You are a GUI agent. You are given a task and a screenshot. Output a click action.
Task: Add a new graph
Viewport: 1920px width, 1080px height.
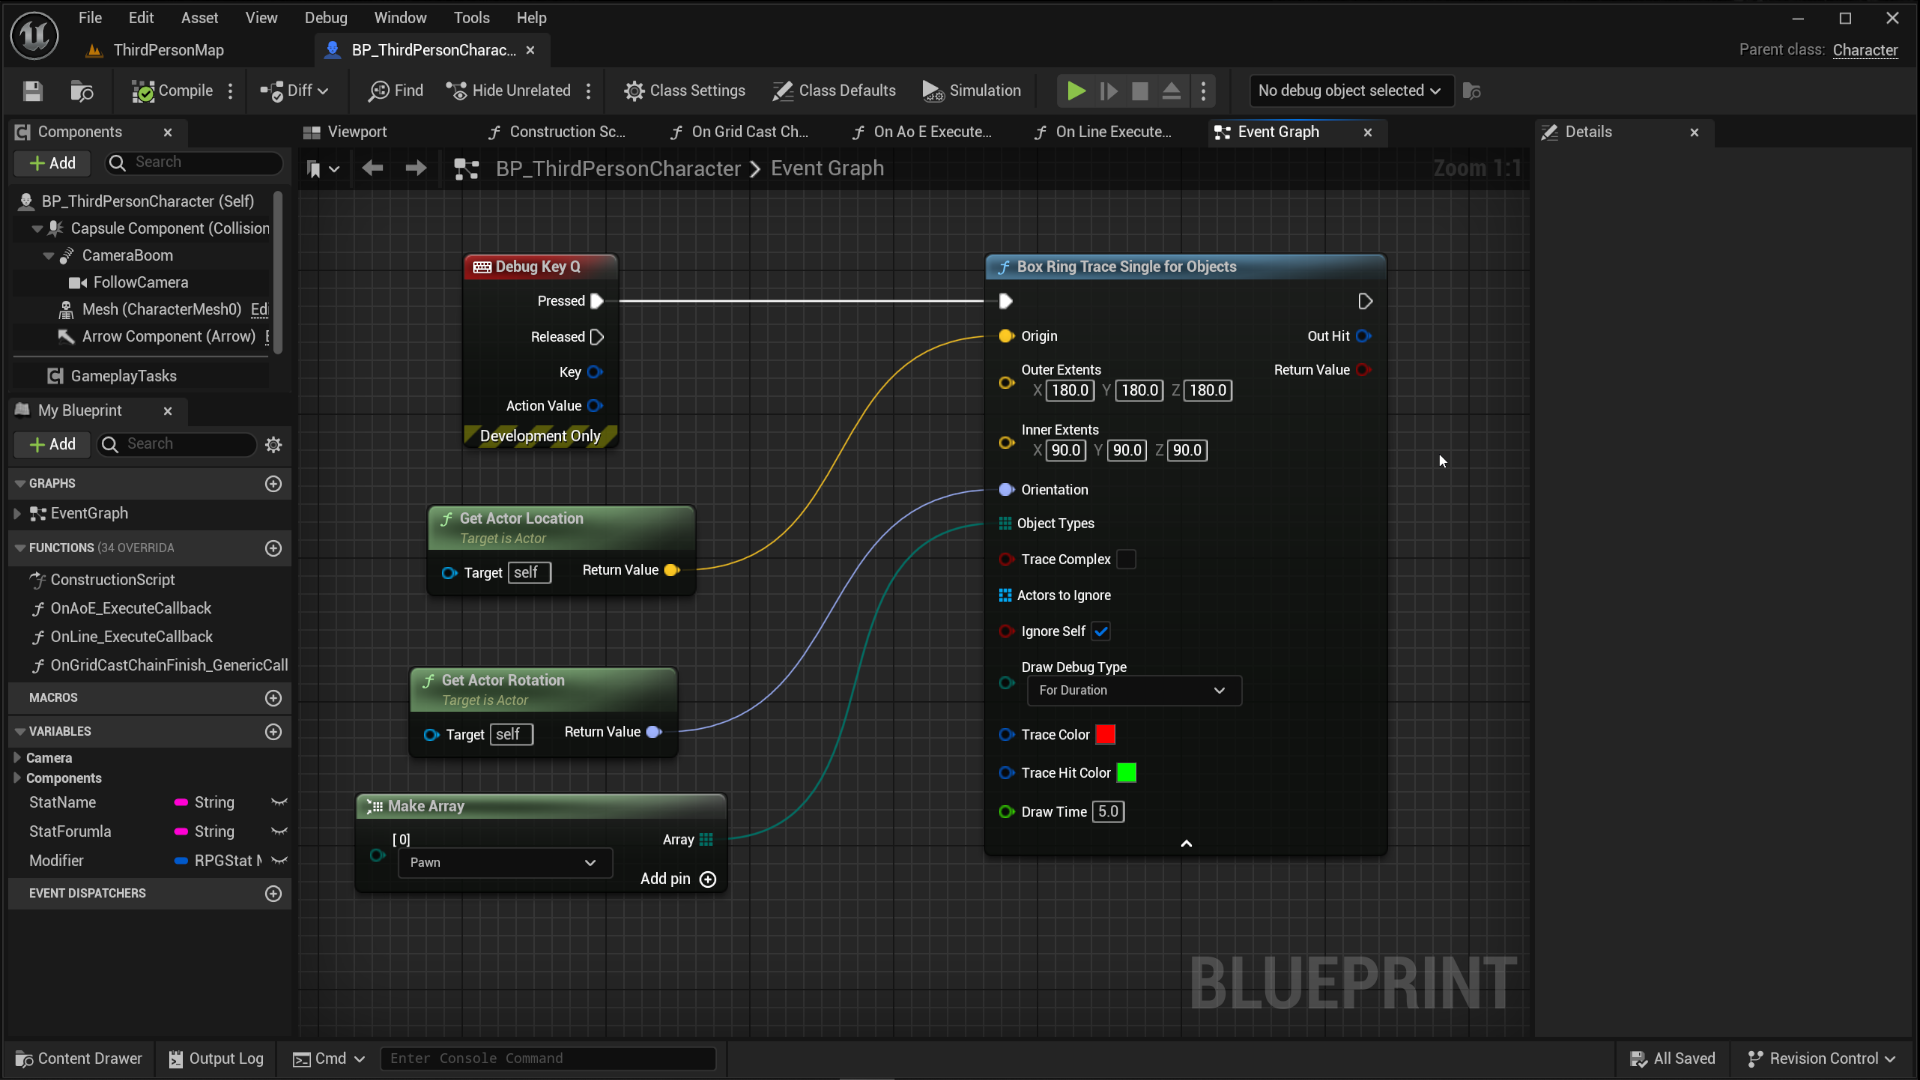(x=273, y=484)
